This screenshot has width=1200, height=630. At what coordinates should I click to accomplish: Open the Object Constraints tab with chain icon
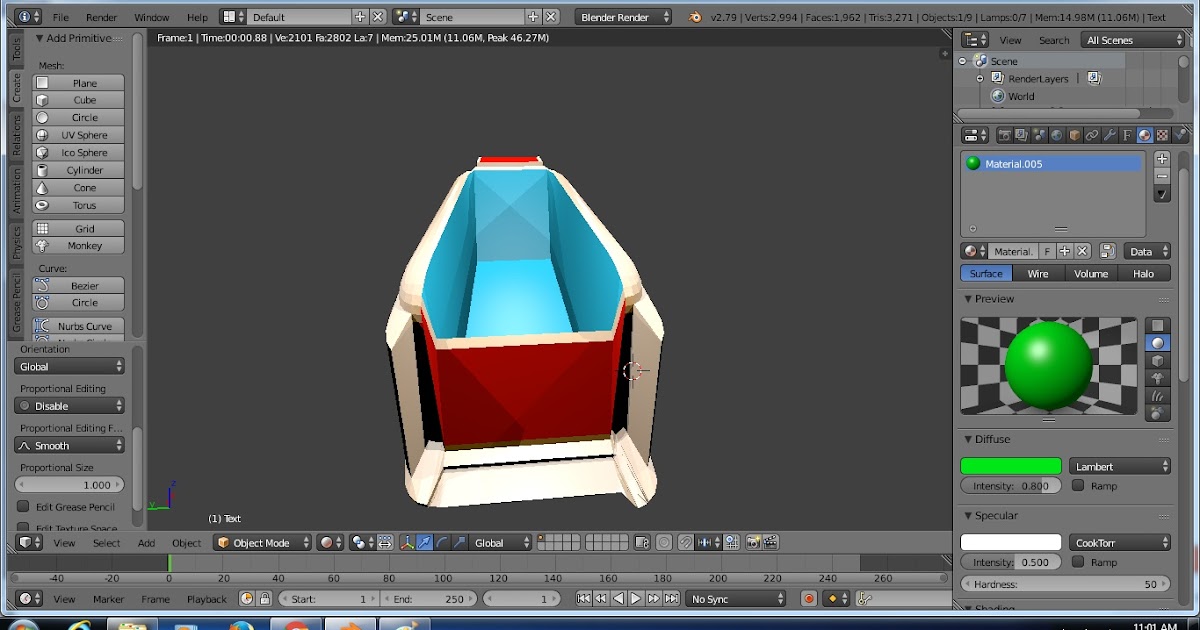coord(1091,134)
